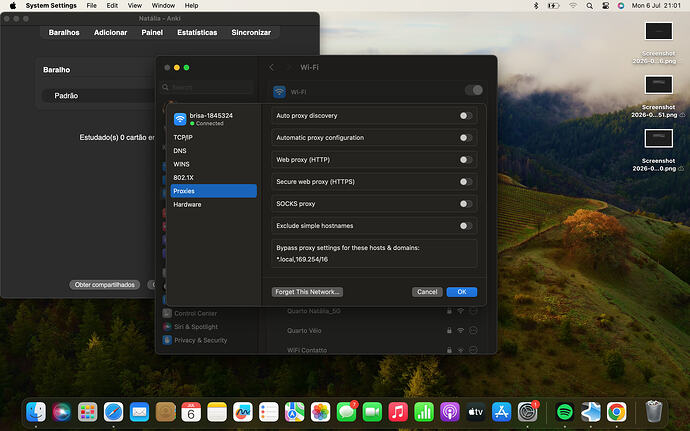This screenshot has width=690, height=431.
Task: Edit bypass proxy hosts field
Action: tap(374, 254)
